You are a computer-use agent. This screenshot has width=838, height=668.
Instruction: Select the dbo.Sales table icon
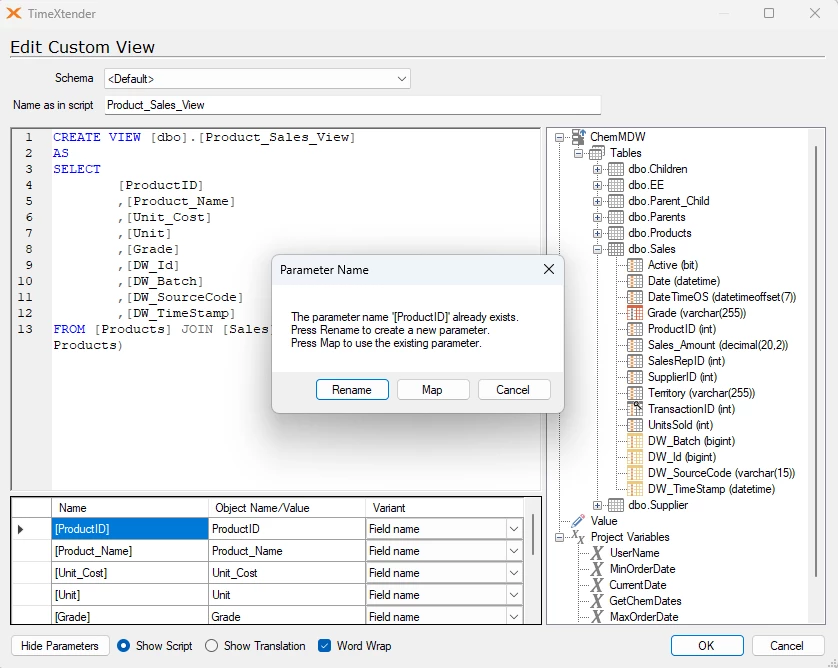[x=616, y=250]
